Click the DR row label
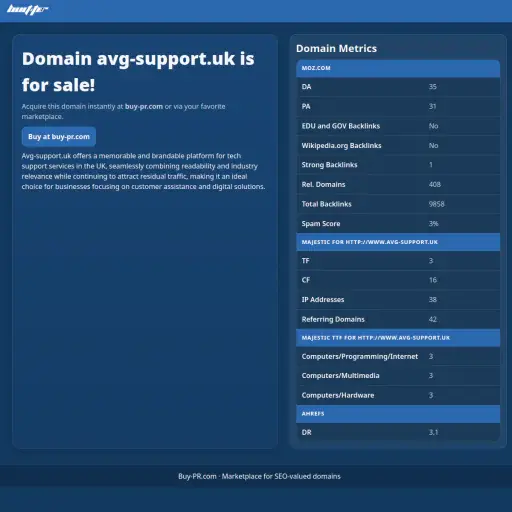512x512 pixels. [306, 433]
